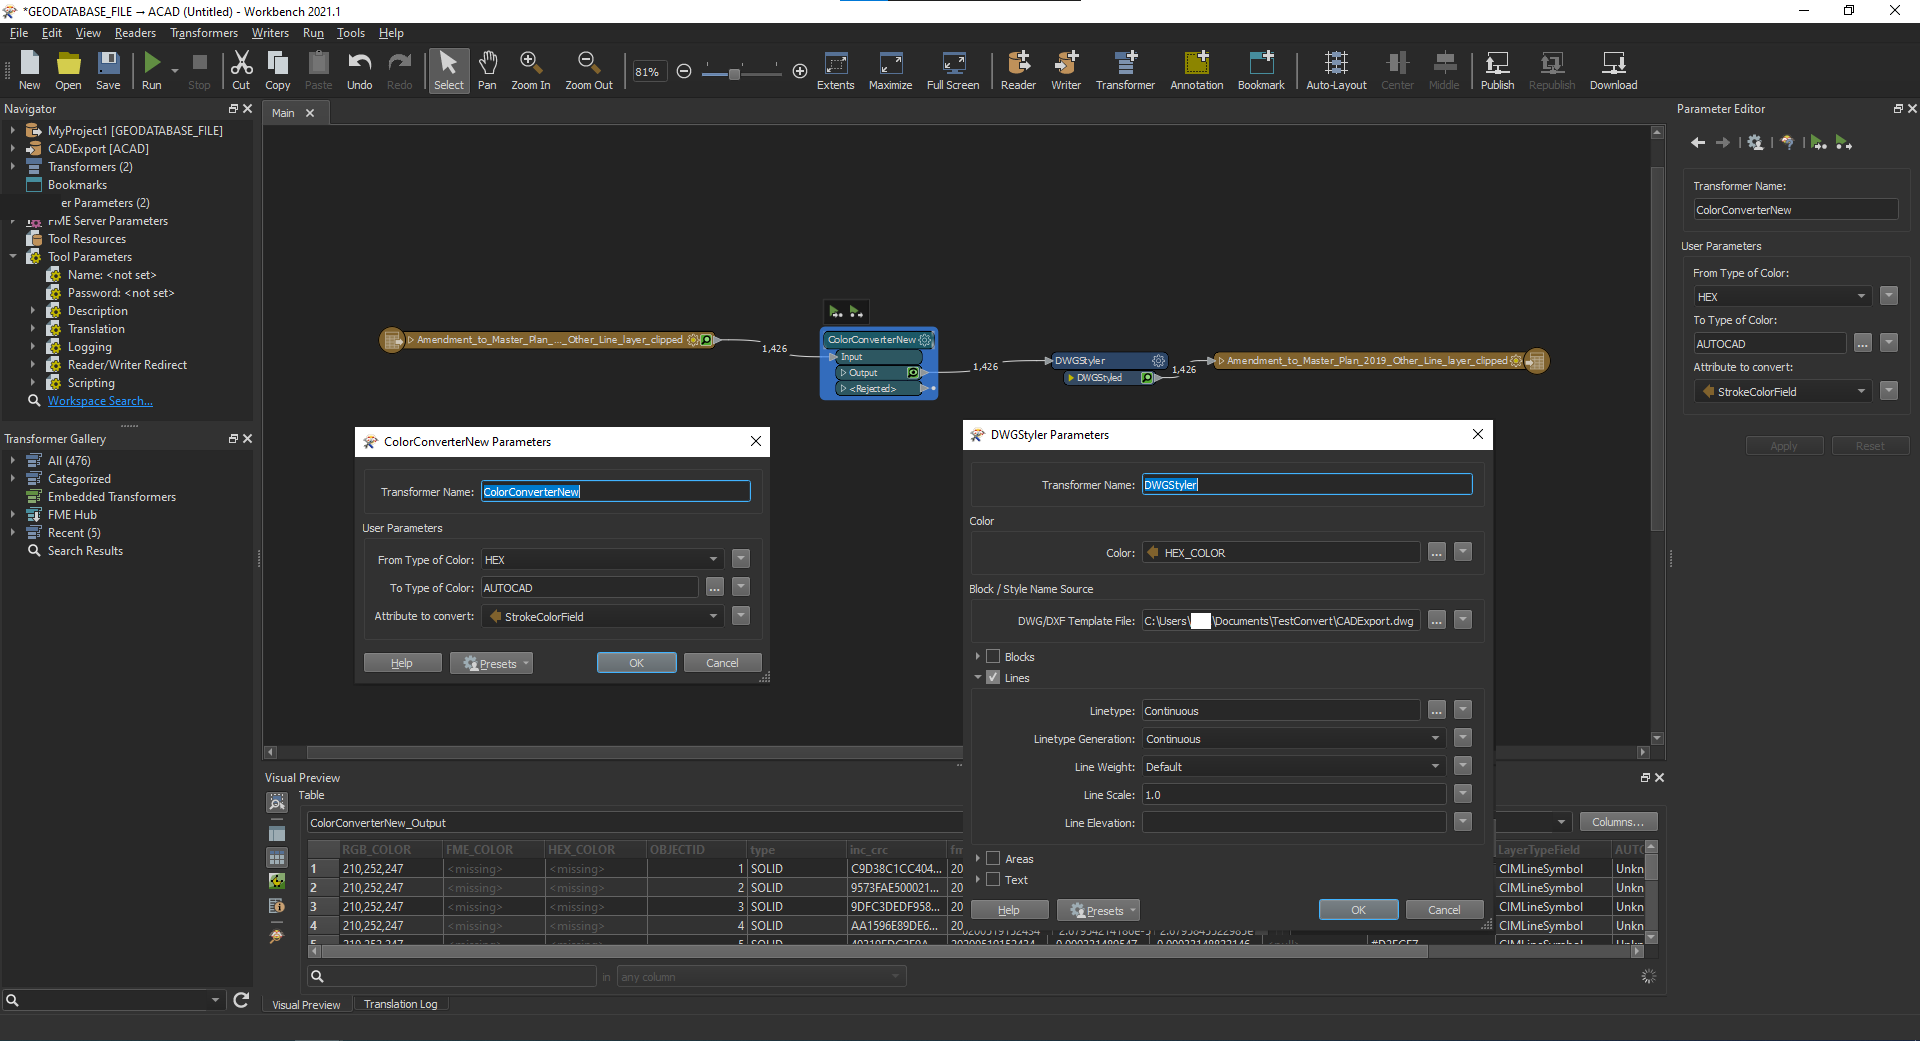The width and height of the screenshot is (1920, 1041).
Task: Open the Readers menu
Action: (x=135, y=33)
